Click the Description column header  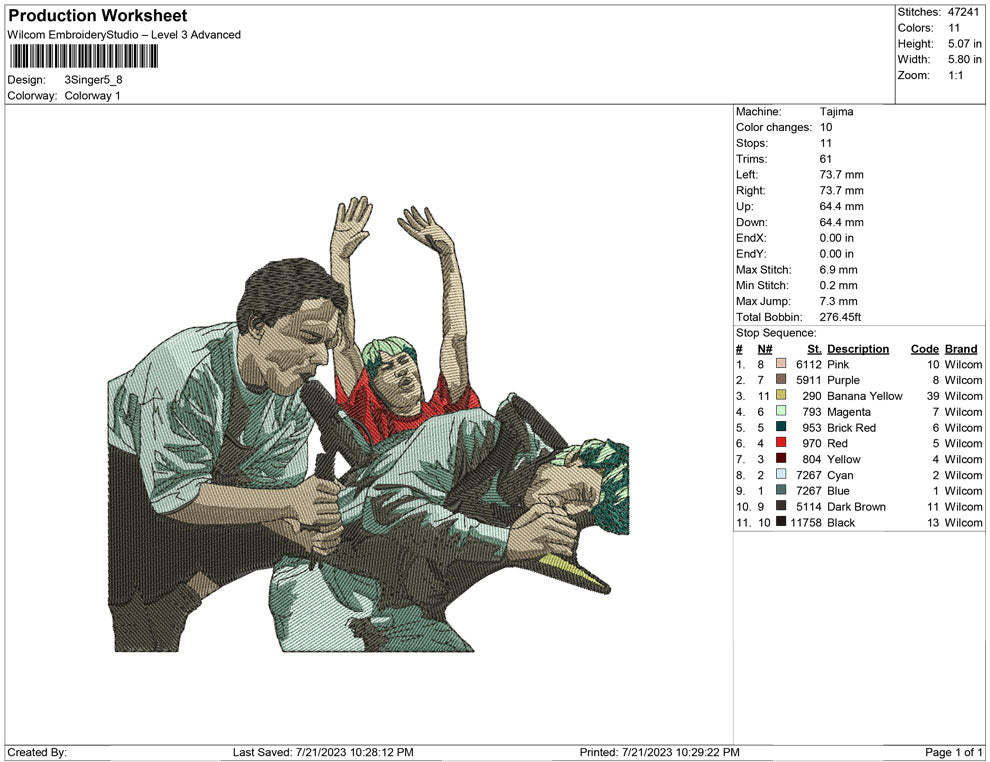point(857,349)
